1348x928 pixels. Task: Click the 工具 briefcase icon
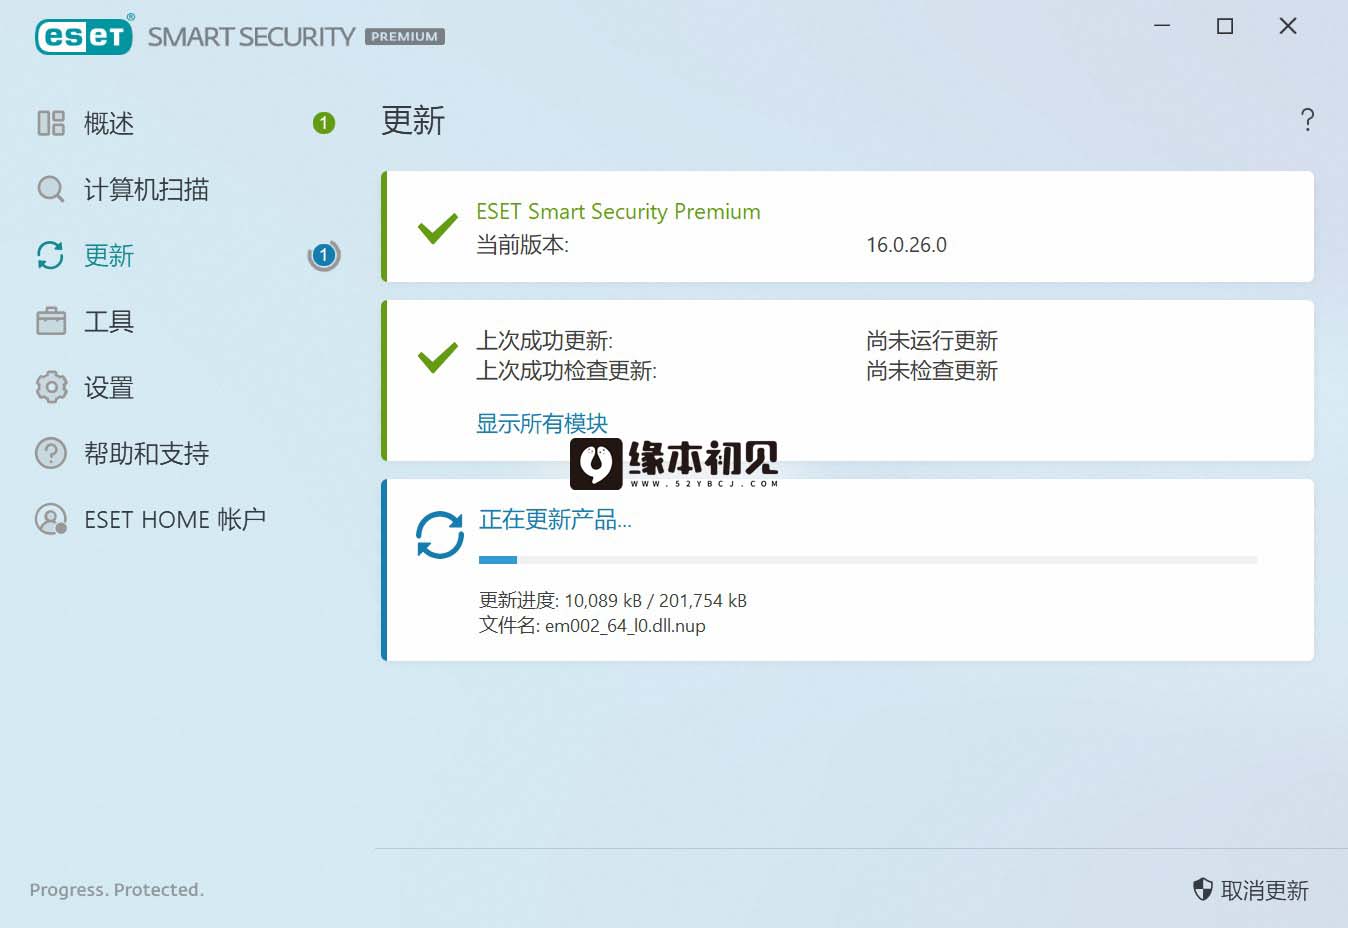pos(51,321)
